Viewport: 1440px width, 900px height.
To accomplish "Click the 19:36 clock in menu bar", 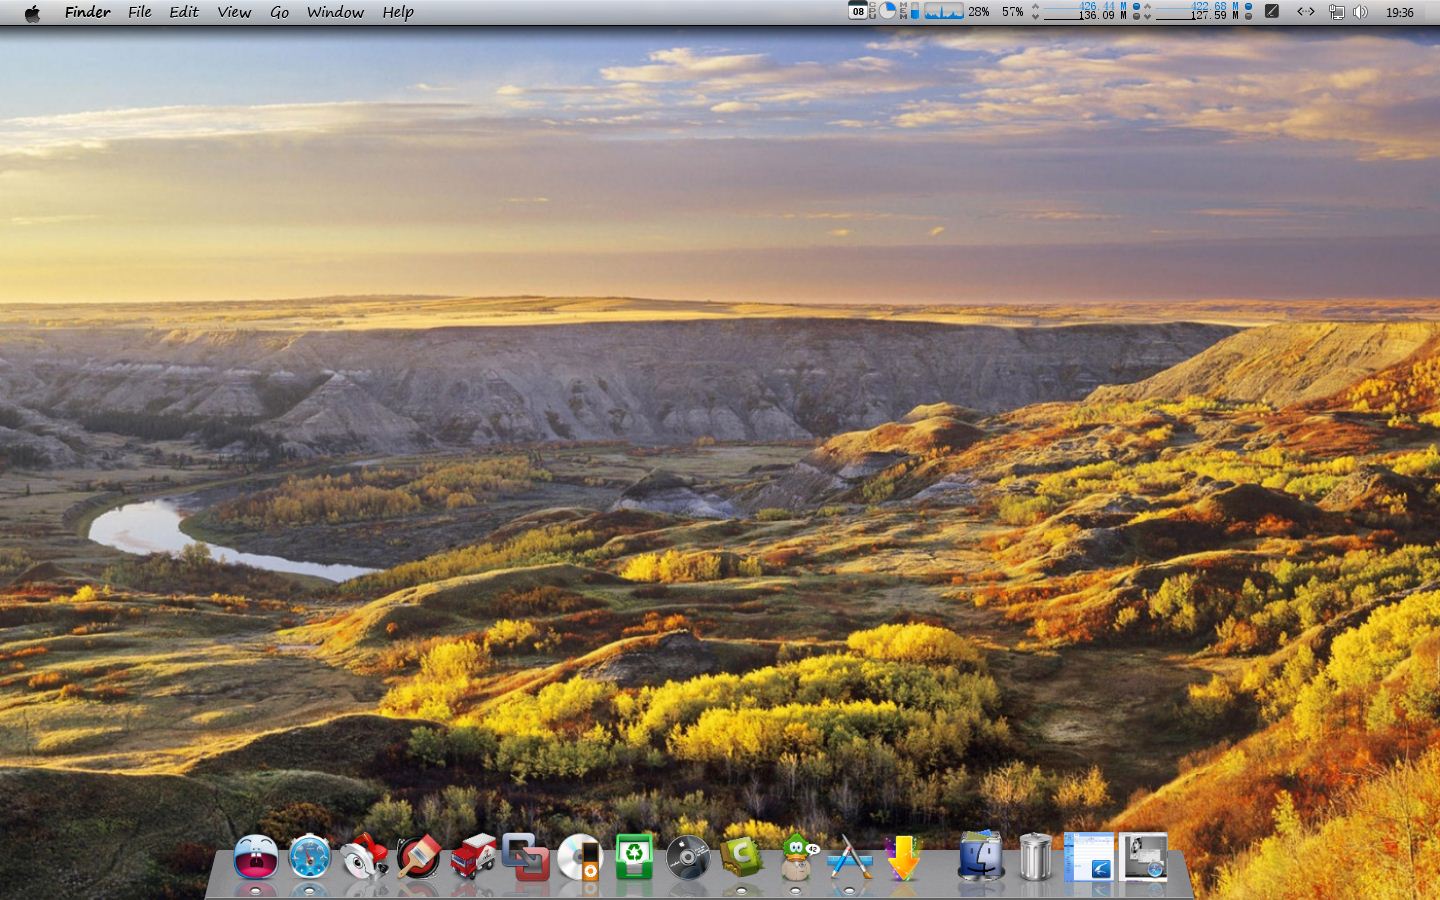I will click(x=1400, y=12).
